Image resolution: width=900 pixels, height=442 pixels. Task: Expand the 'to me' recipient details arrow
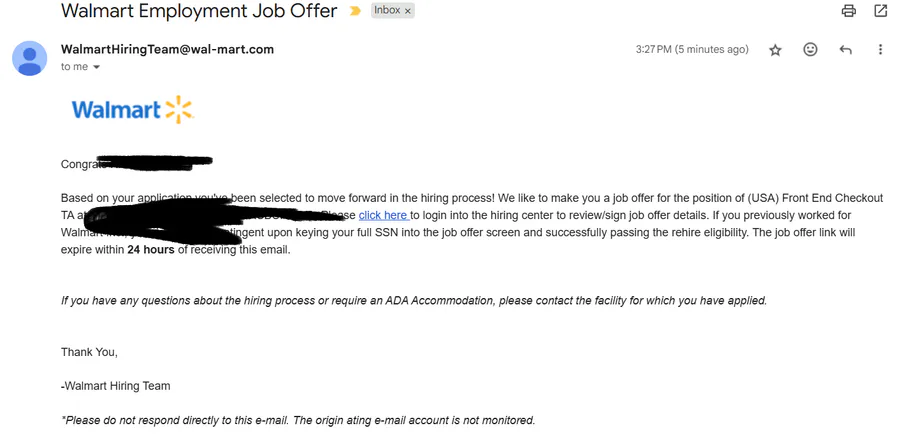96,67
